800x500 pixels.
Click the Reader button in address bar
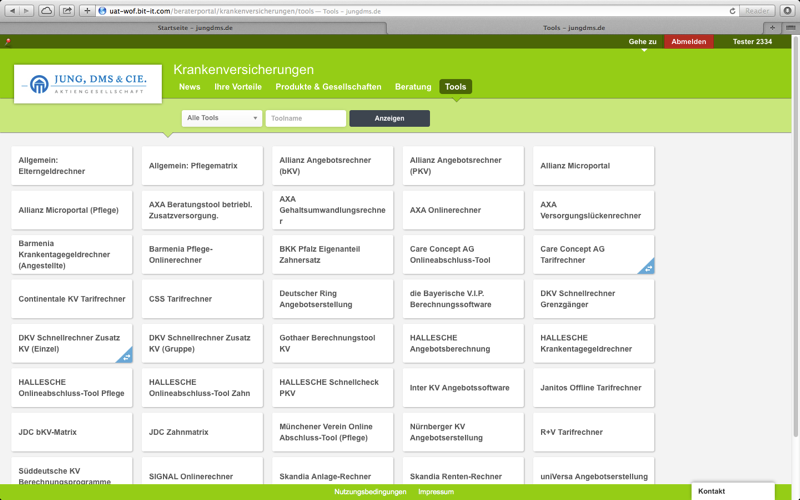tap(757, 11)
